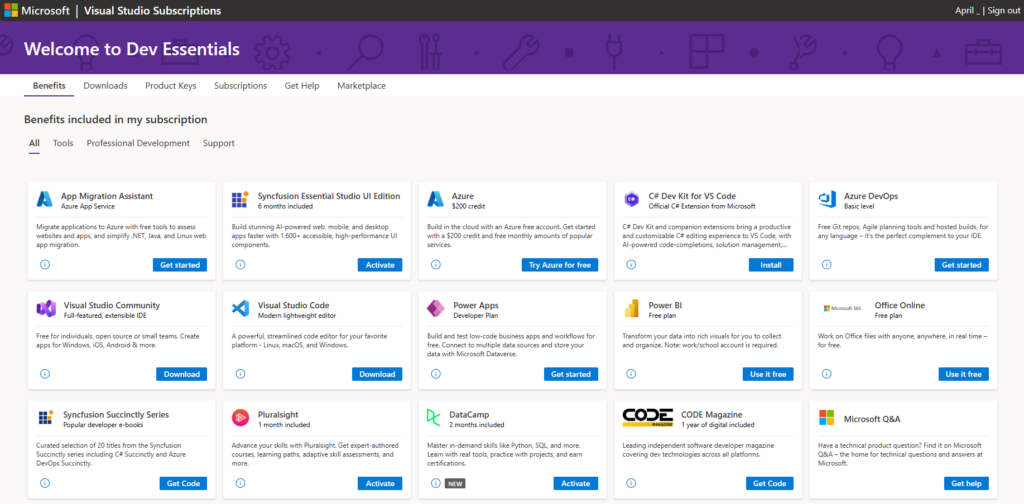Click the Microsoft 365 Office Online logo
The width and height of the screenshot is (1024, 504).
point(843,308)
